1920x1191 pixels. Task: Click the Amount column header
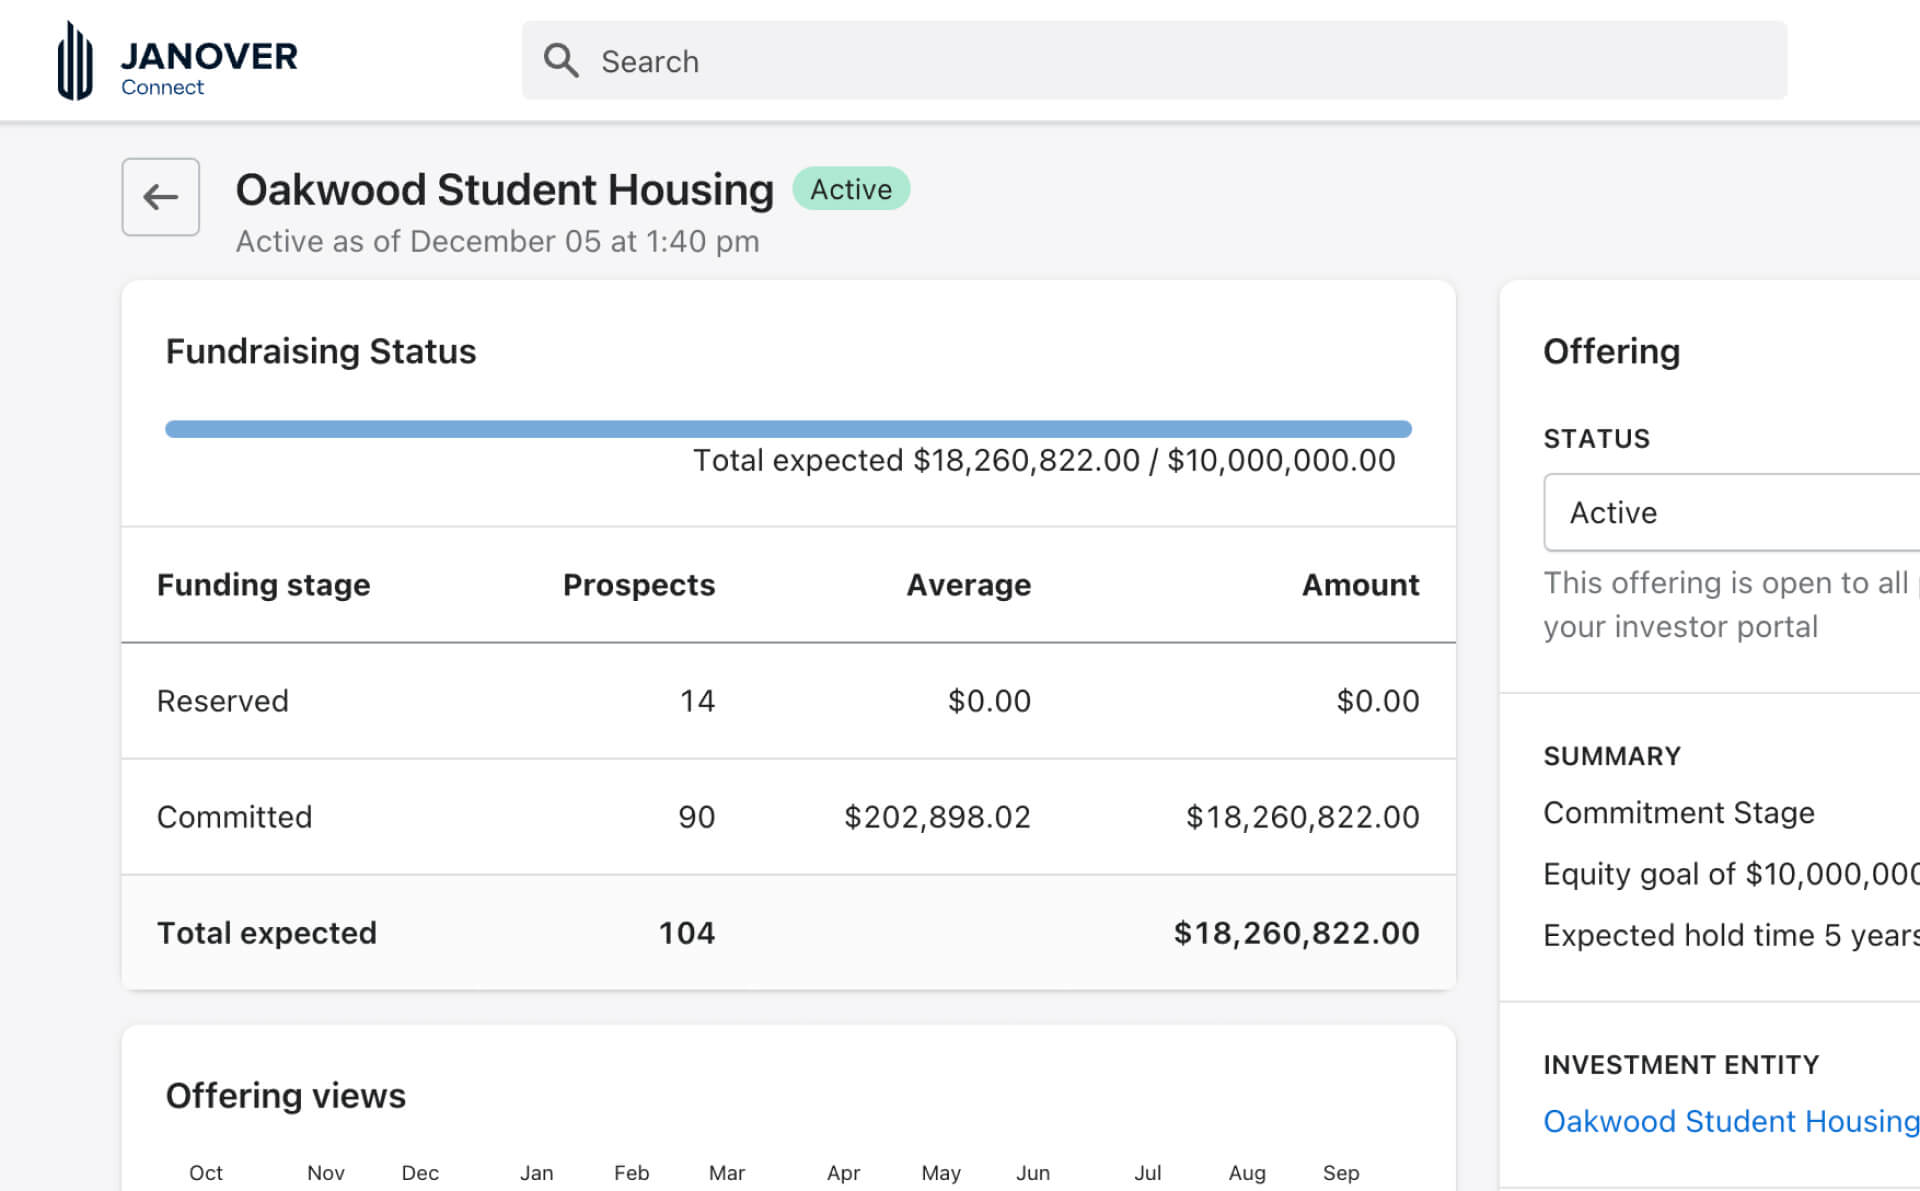pos(1359,585)
